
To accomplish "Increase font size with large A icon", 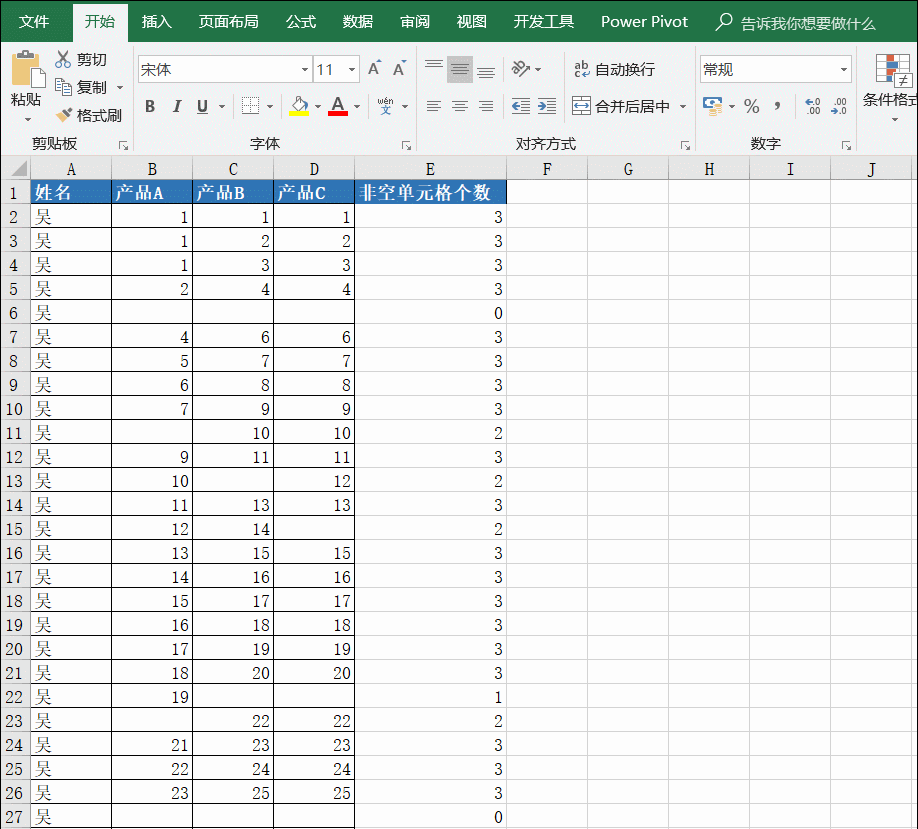I will (x=375, y=68).
